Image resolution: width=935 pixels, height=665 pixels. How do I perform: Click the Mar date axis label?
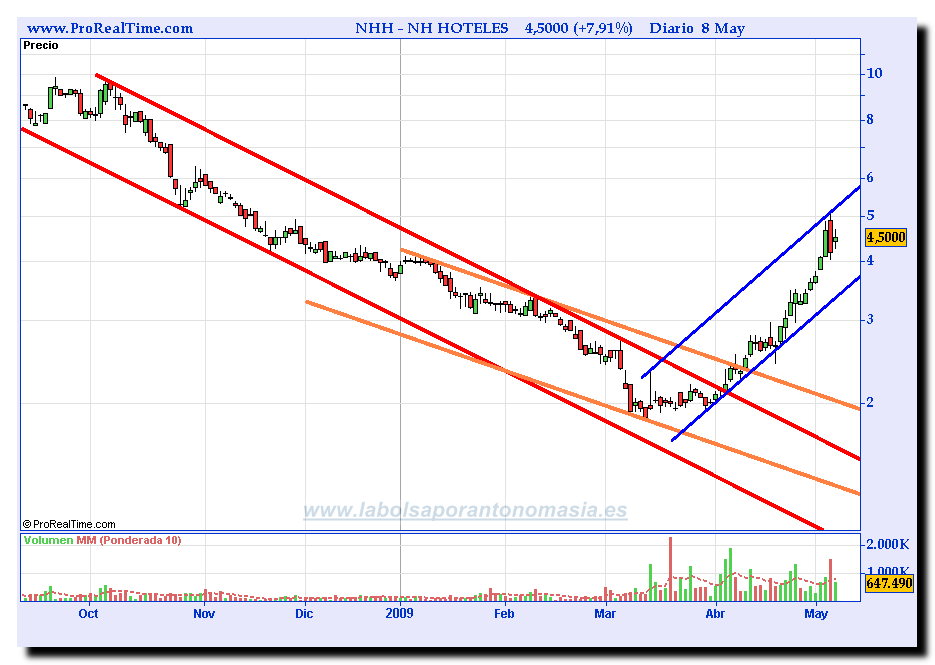pyautogui.click(x=605, y=614)
